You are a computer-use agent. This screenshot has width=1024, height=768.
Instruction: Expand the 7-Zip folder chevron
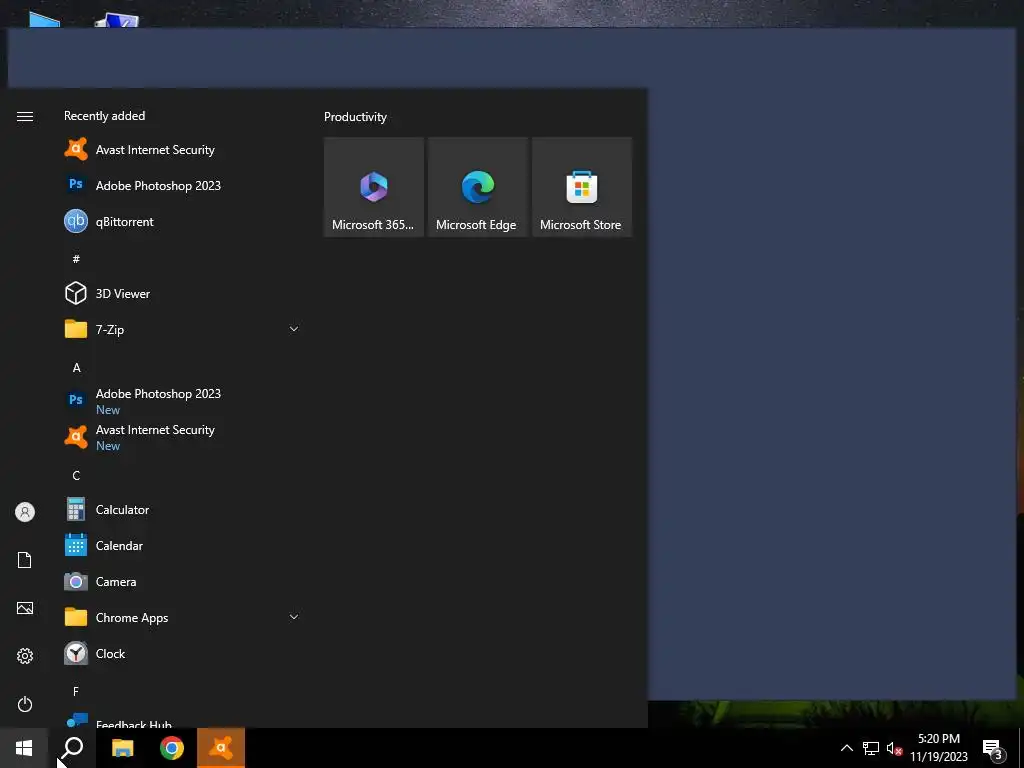pyautogui.click(x=294, y=329)
